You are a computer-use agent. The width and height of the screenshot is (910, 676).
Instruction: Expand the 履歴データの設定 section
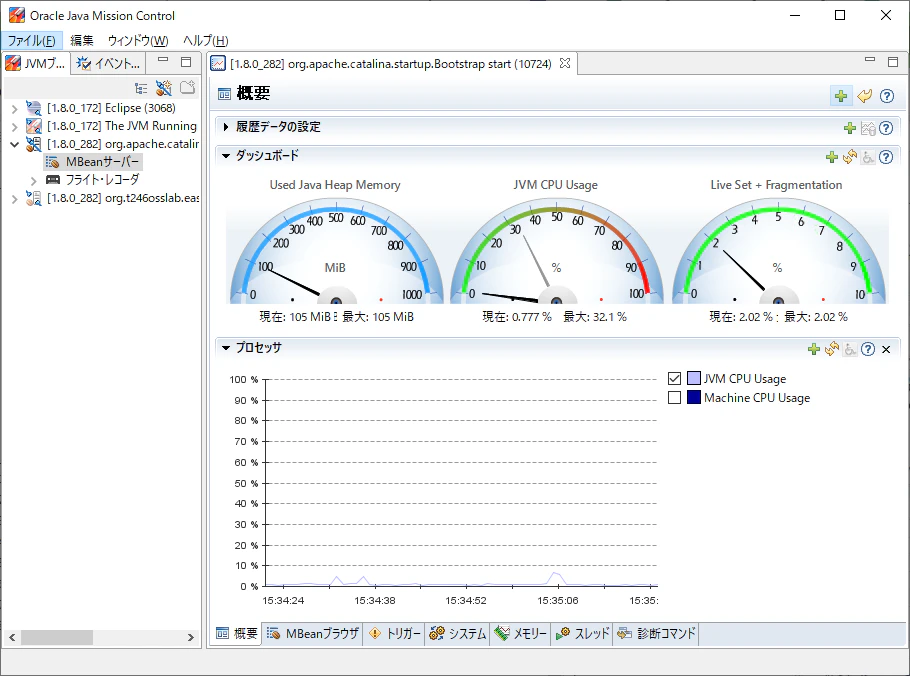pyautogui.click(x=226, y=127)
